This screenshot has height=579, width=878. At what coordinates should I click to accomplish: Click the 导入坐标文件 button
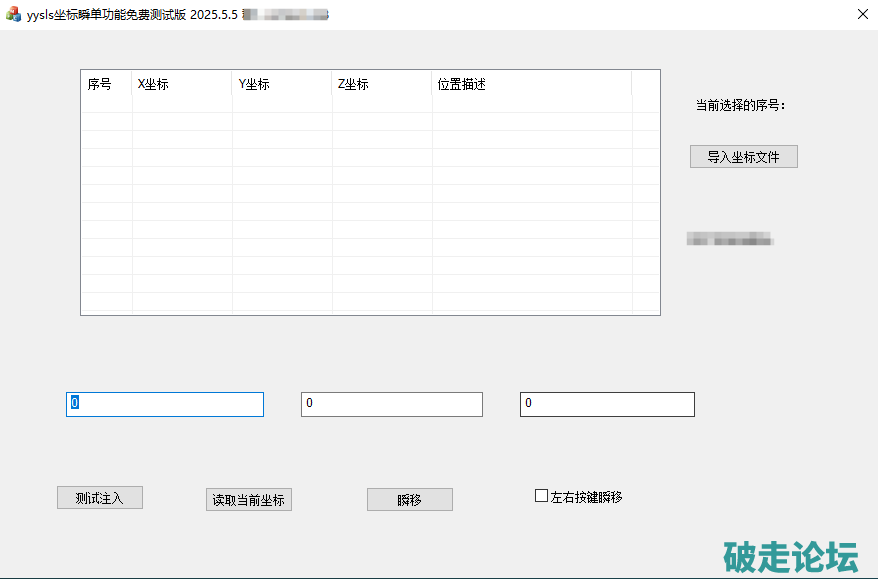click(743, 157)
